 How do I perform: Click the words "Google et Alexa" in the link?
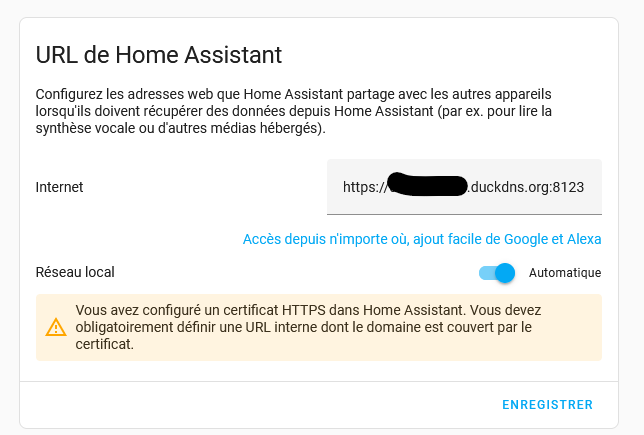pyautogui.click(x=553, y=239)
